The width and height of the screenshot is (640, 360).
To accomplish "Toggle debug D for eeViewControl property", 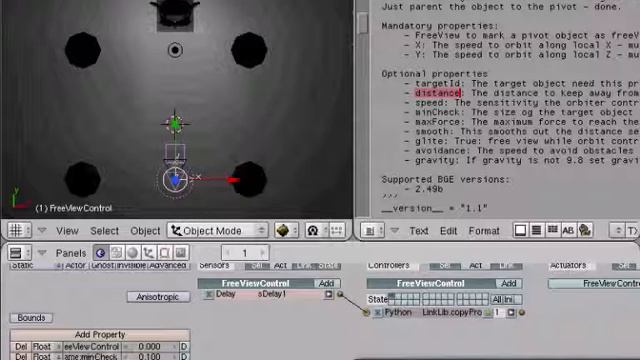I will click(x=184, y=347).
